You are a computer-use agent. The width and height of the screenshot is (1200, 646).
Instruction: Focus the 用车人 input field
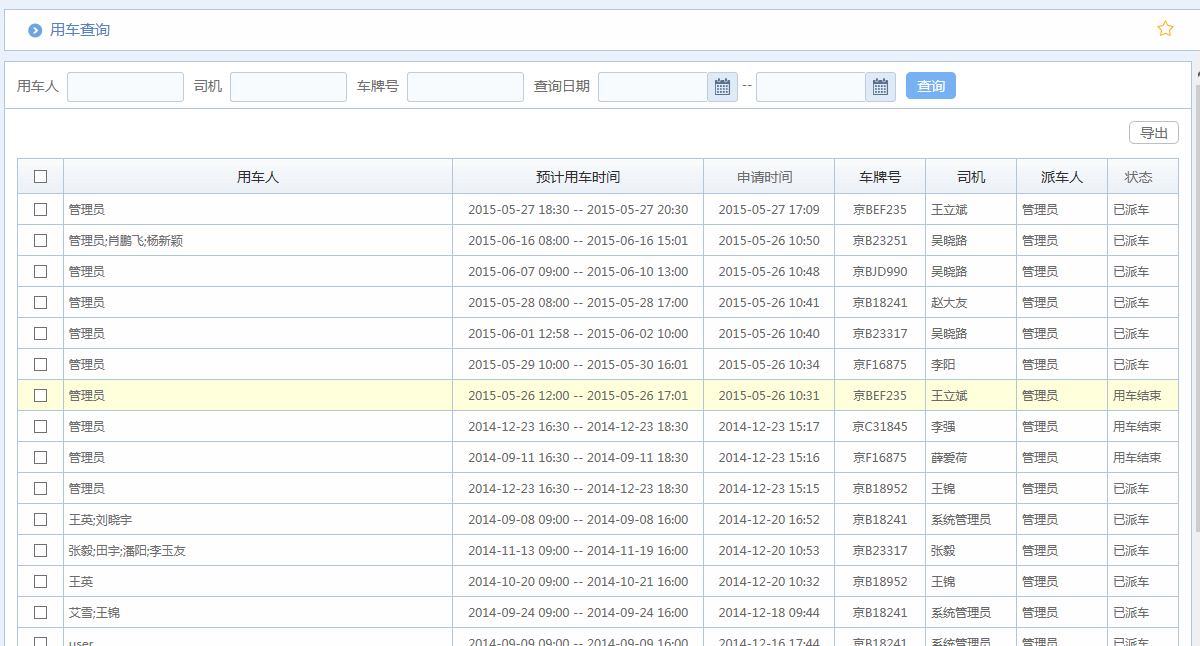point(125,87)
